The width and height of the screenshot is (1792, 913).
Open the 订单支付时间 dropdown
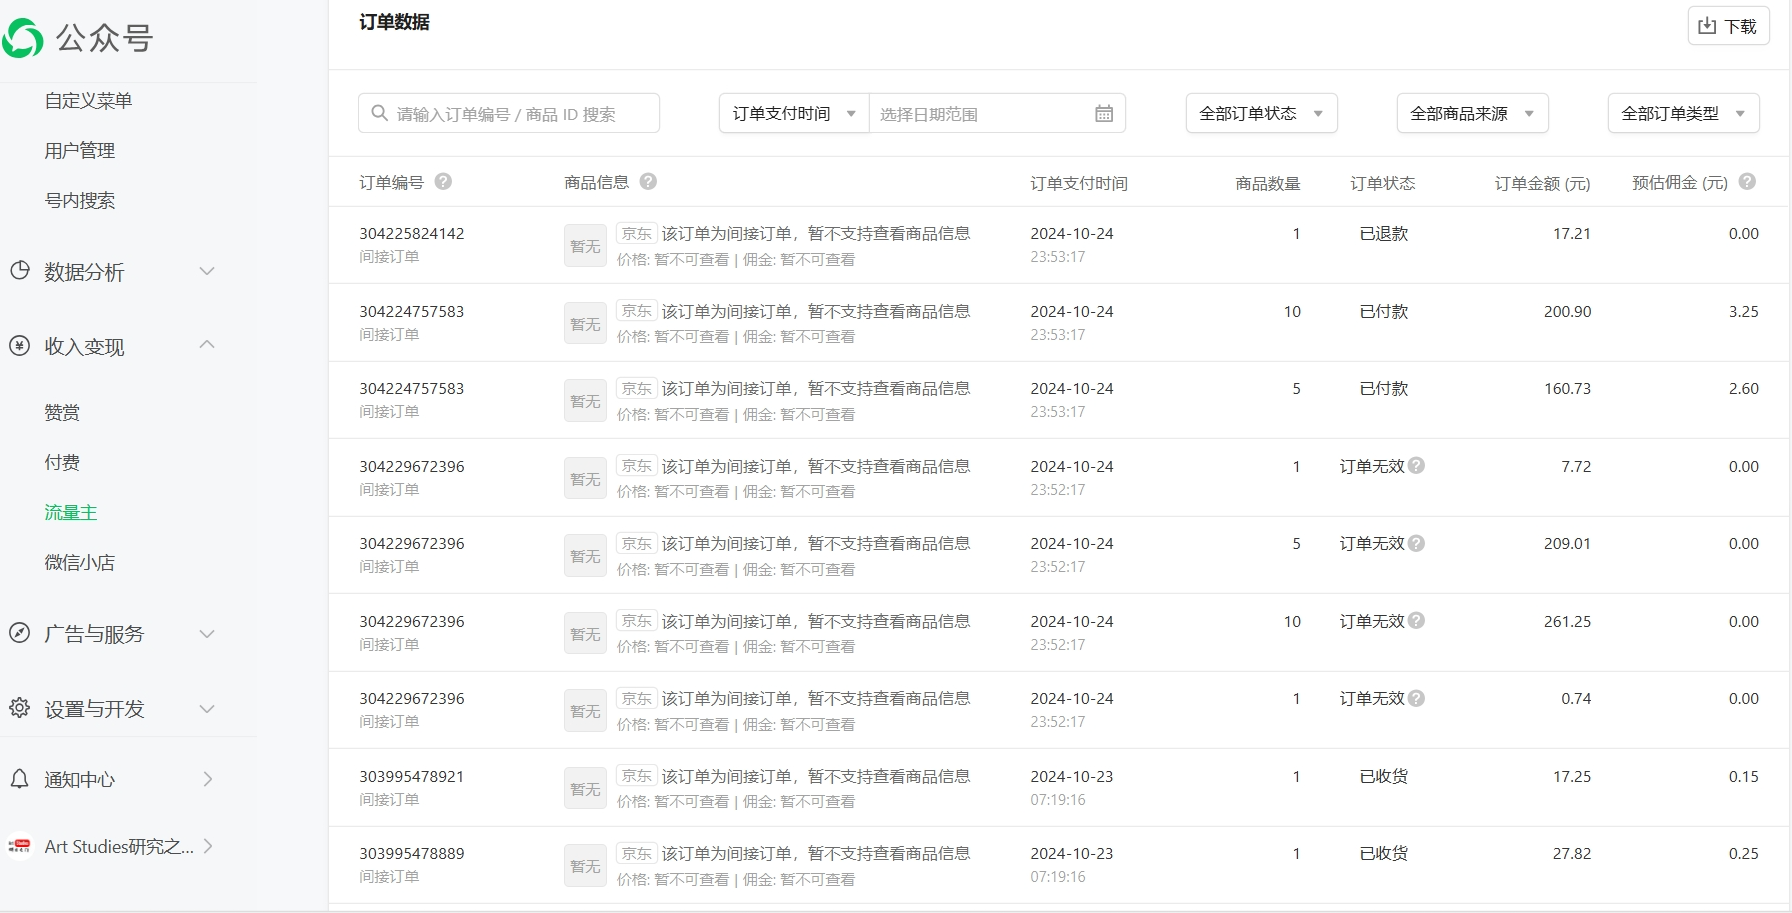coord(794,113)
